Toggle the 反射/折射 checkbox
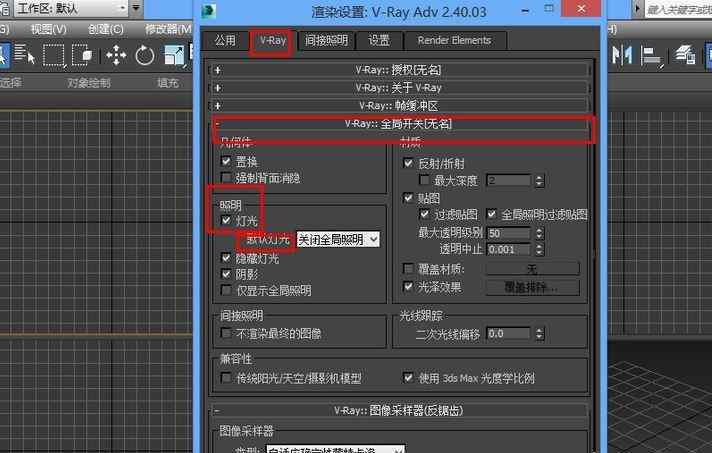Screen dimensions: 712x453 pos(408,163)
